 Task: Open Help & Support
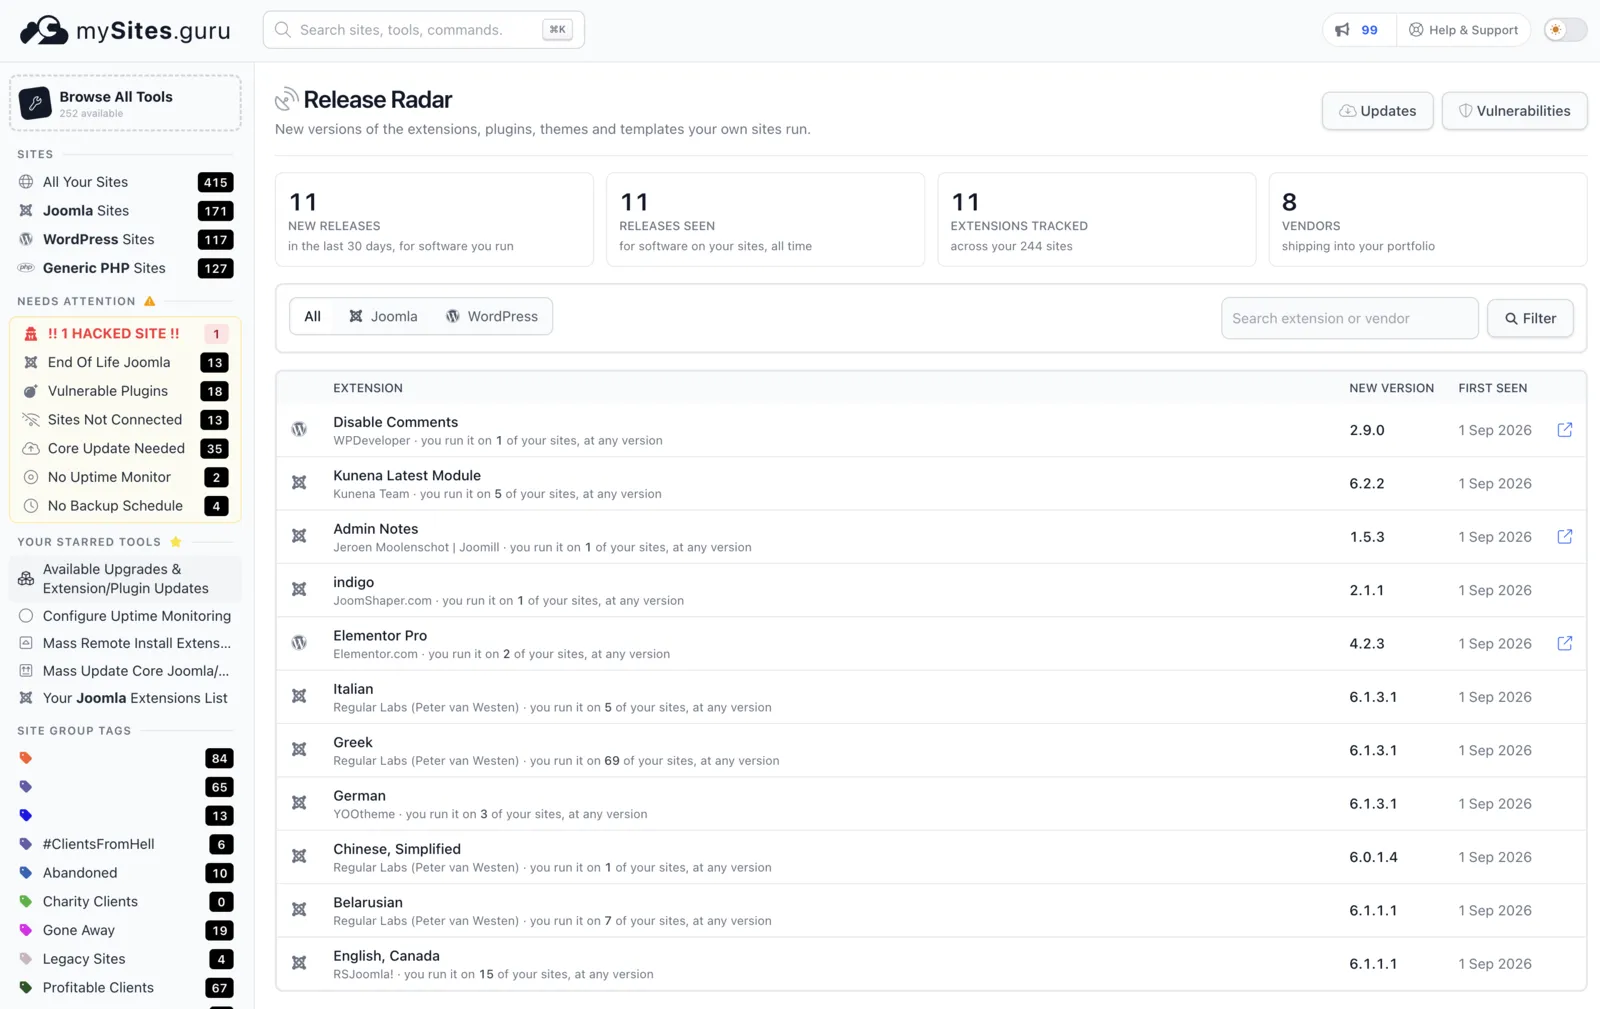(x=1463, y=30)
